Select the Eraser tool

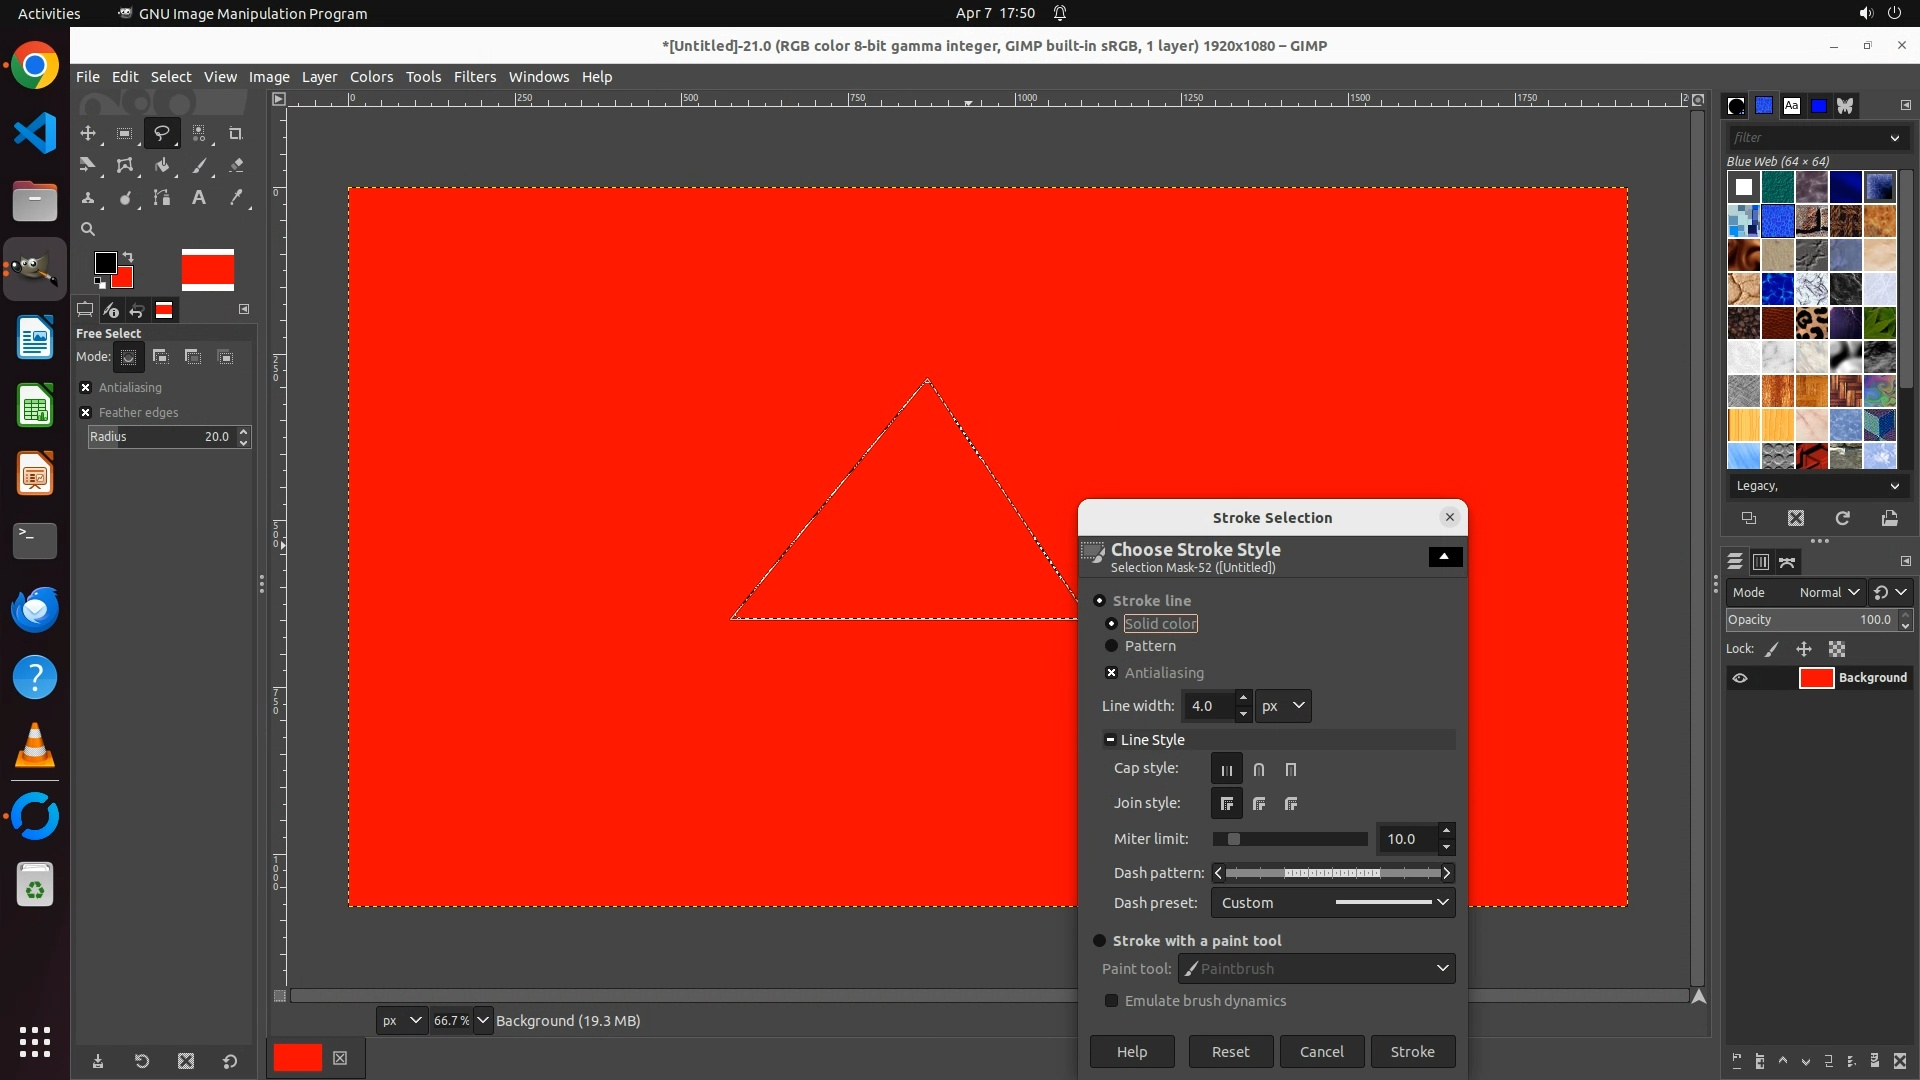coord(236,166)
